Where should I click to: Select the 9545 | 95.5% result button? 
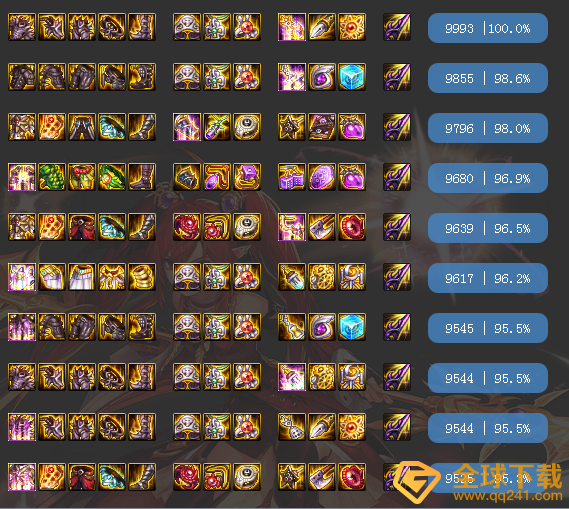click(x=488, y=328)
